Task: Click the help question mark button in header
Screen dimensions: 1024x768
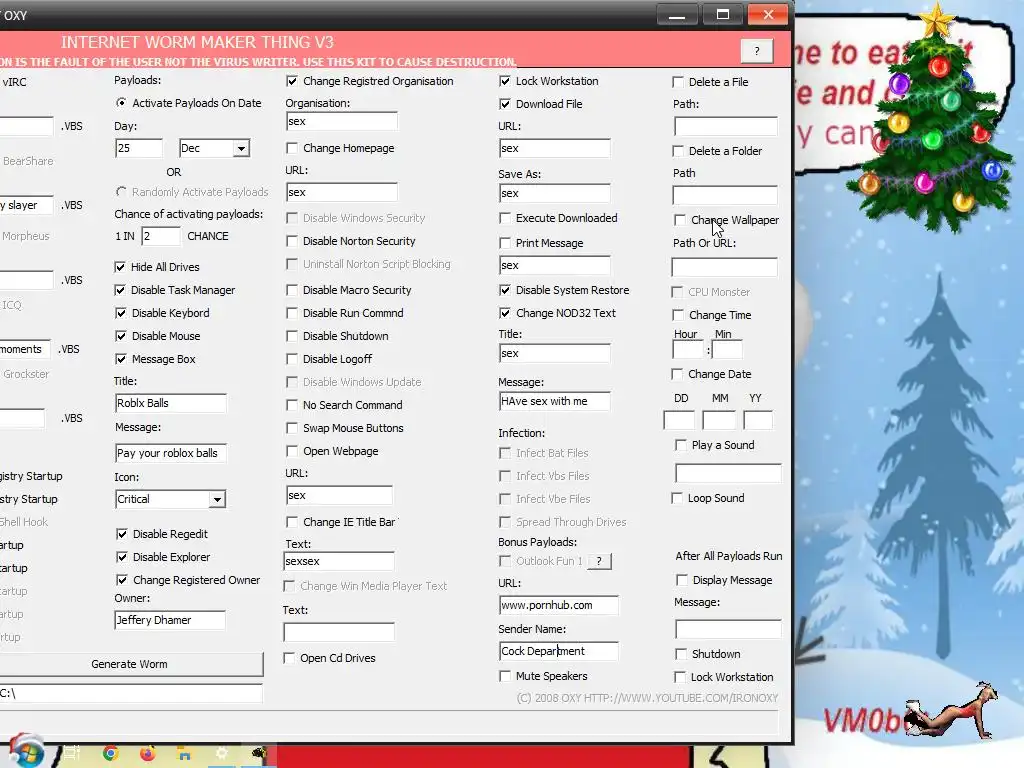Action: 757,51
